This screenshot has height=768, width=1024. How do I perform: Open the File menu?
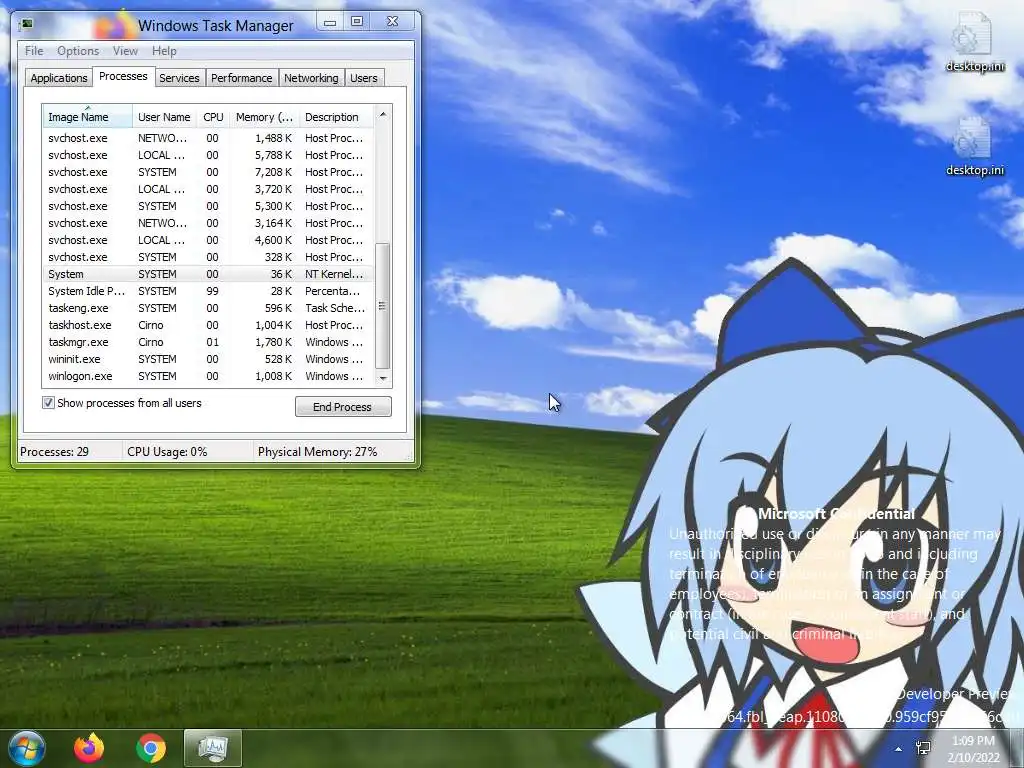tap(34, 51)
